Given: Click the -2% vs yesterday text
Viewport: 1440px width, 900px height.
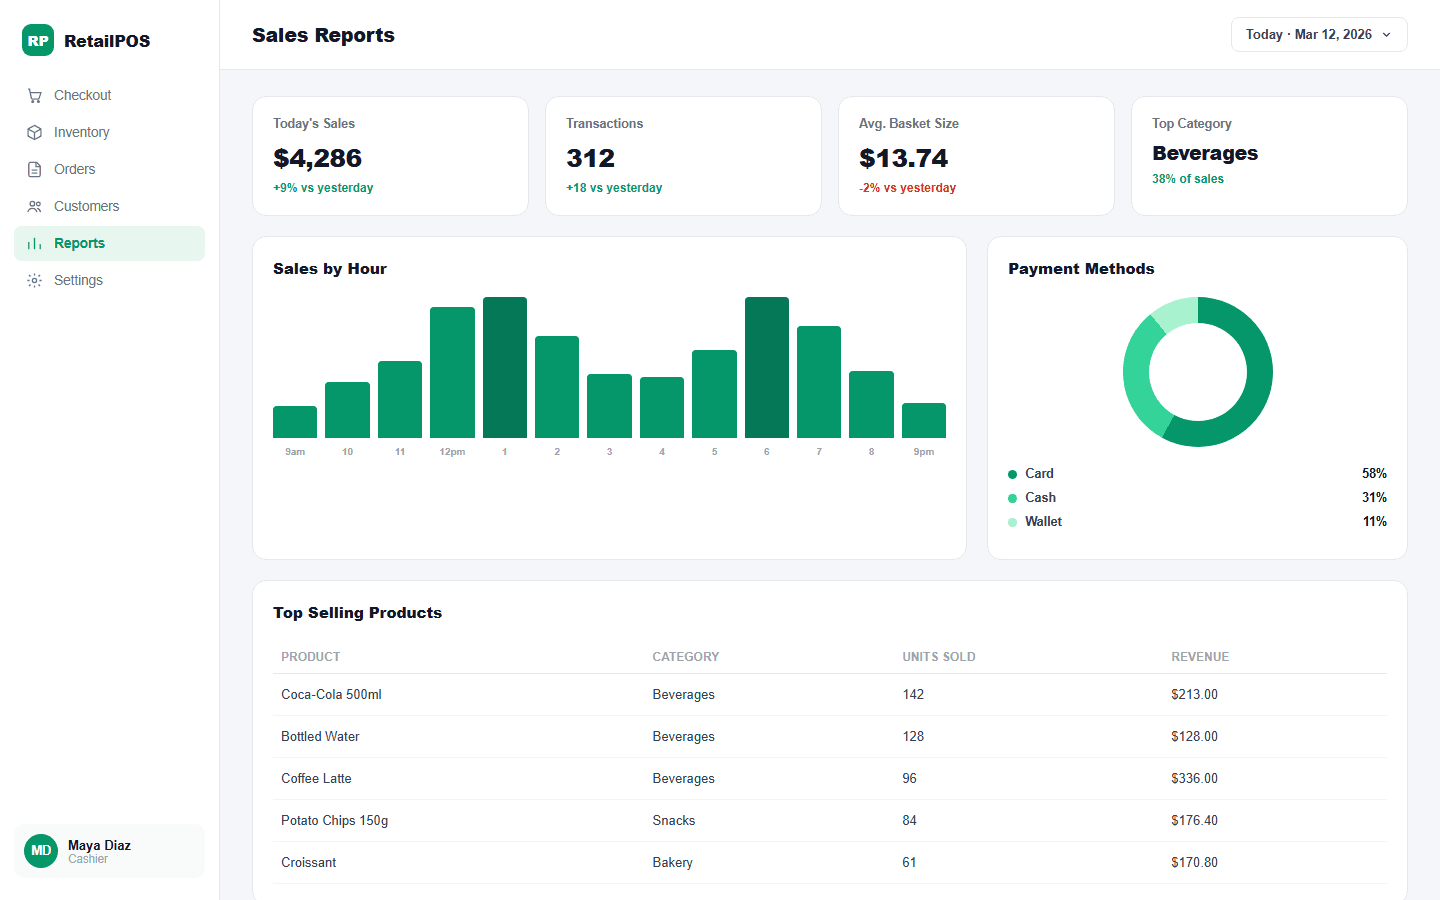Looking at the screenshot, I should 908,188.
